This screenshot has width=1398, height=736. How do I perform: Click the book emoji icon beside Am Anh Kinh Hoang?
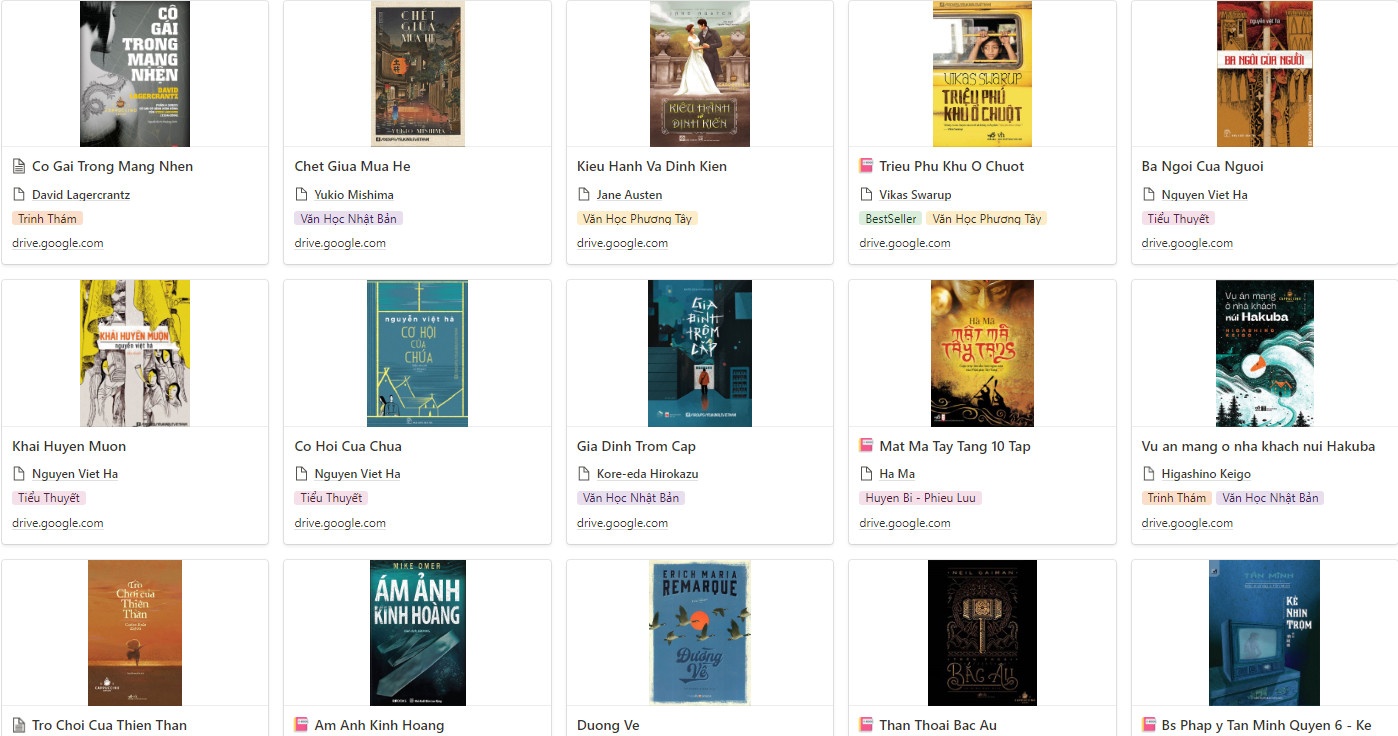(301, 725)
